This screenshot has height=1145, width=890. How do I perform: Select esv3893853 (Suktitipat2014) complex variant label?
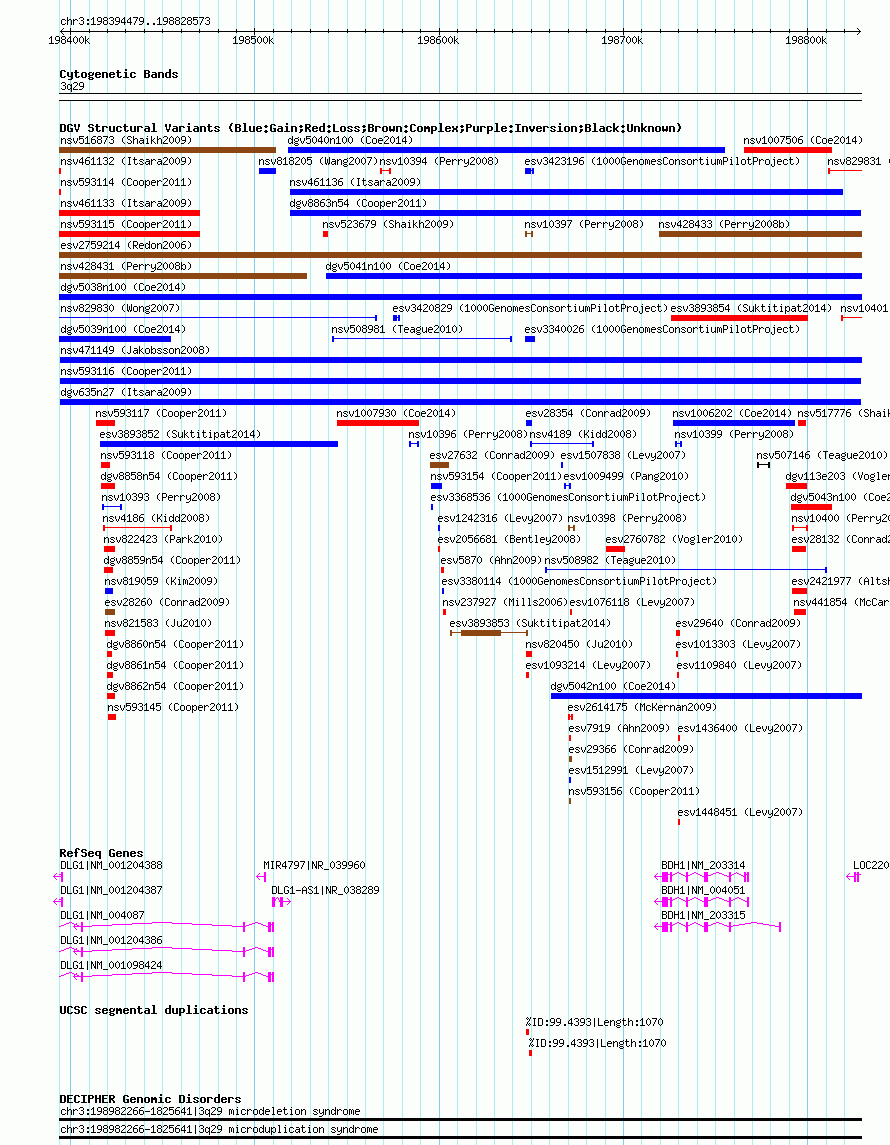[x=530, y=624]
